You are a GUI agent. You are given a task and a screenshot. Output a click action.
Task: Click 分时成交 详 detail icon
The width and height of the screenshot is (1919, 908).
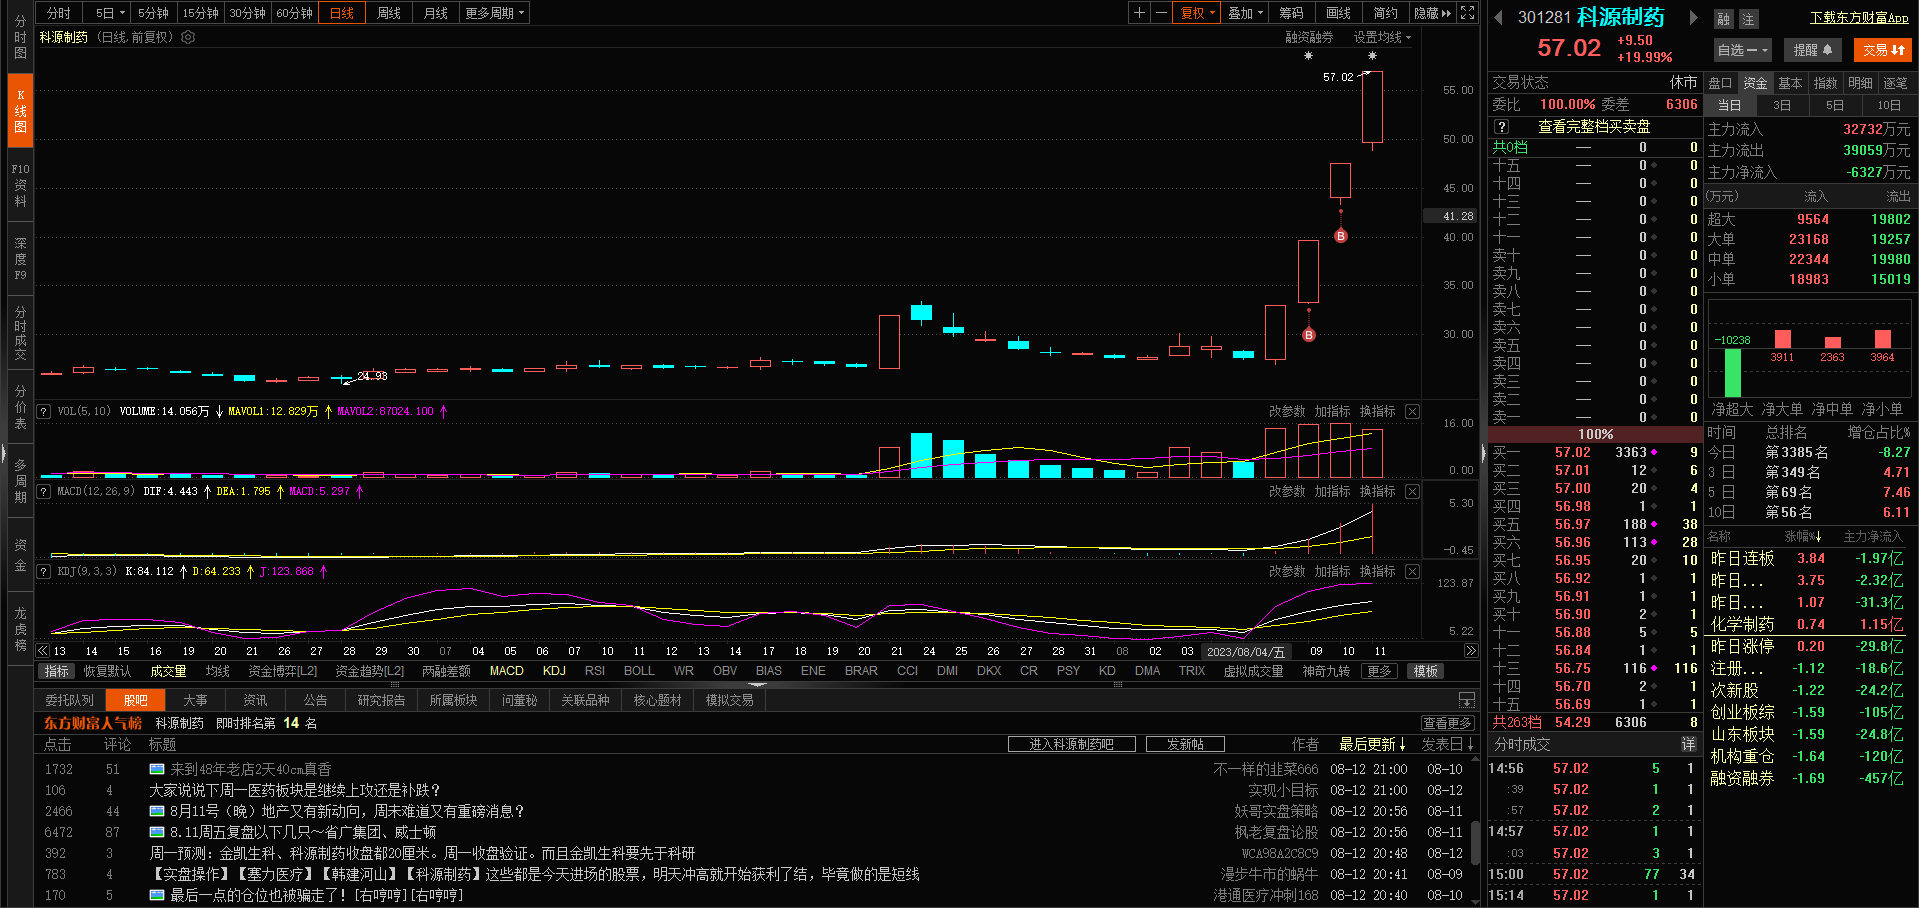coord(1688,744)
